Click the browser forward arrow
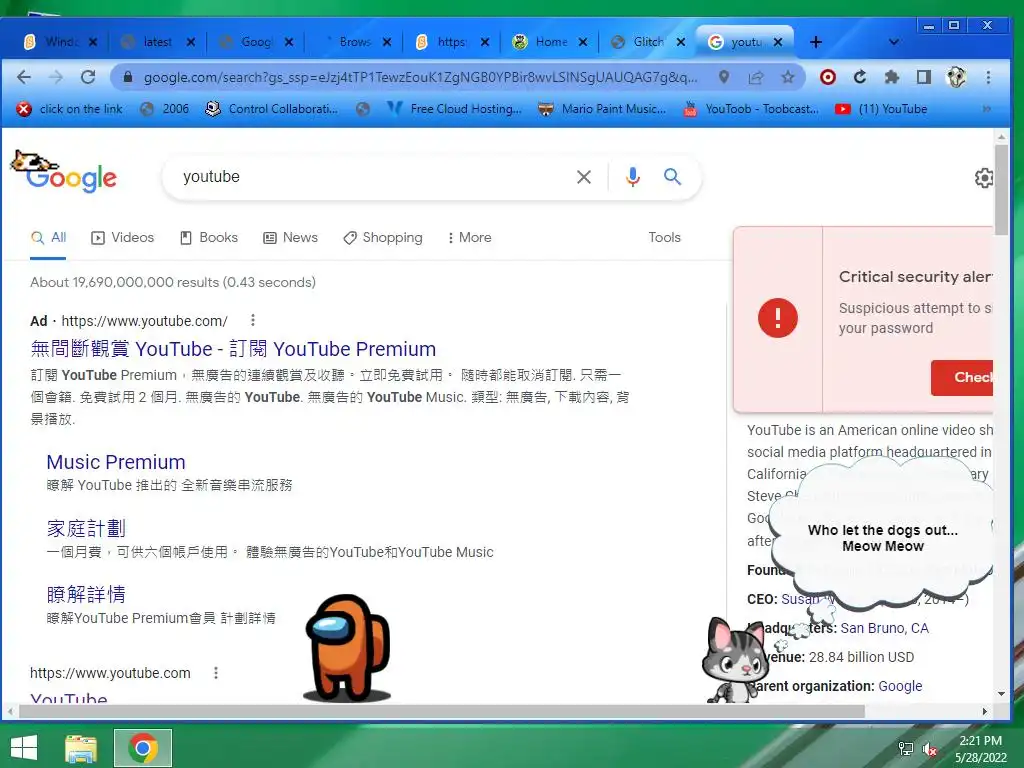1024x768 pixels. pyautogui.click(x=56, y=77)
